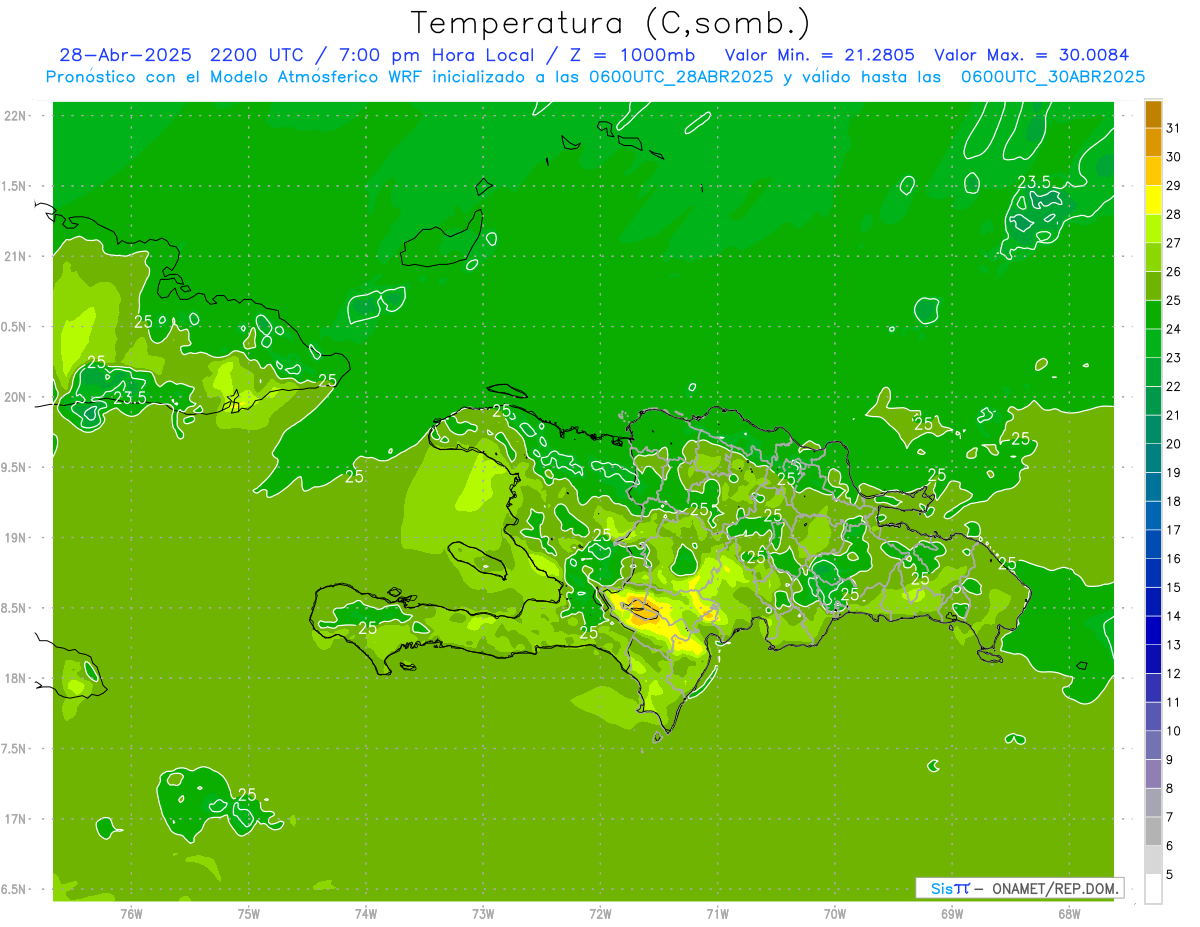Click the '69W' longitude axis label

tap(951, 913)
